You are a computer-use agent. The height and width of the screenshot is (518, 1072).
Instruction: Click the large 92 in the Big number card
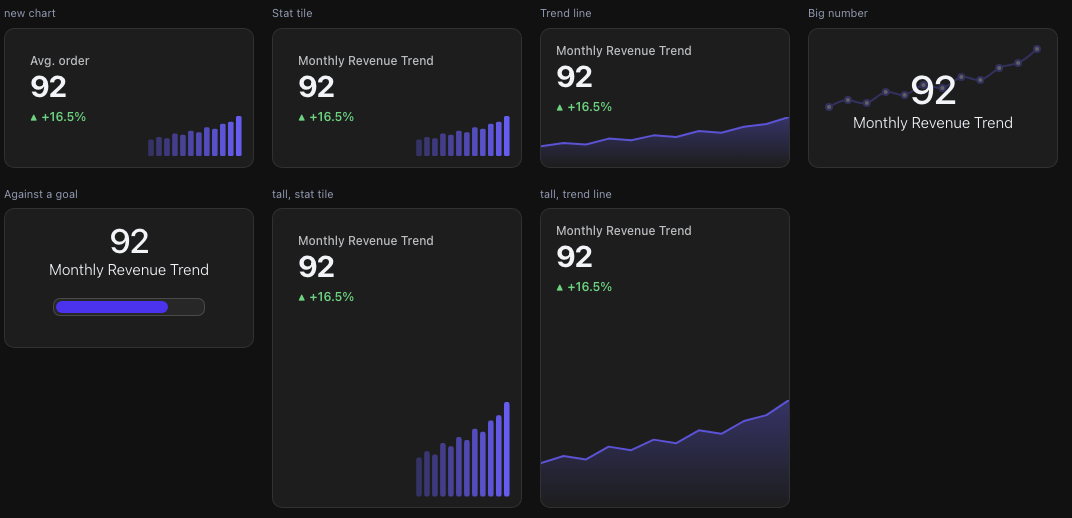click(x=933, y=91)
